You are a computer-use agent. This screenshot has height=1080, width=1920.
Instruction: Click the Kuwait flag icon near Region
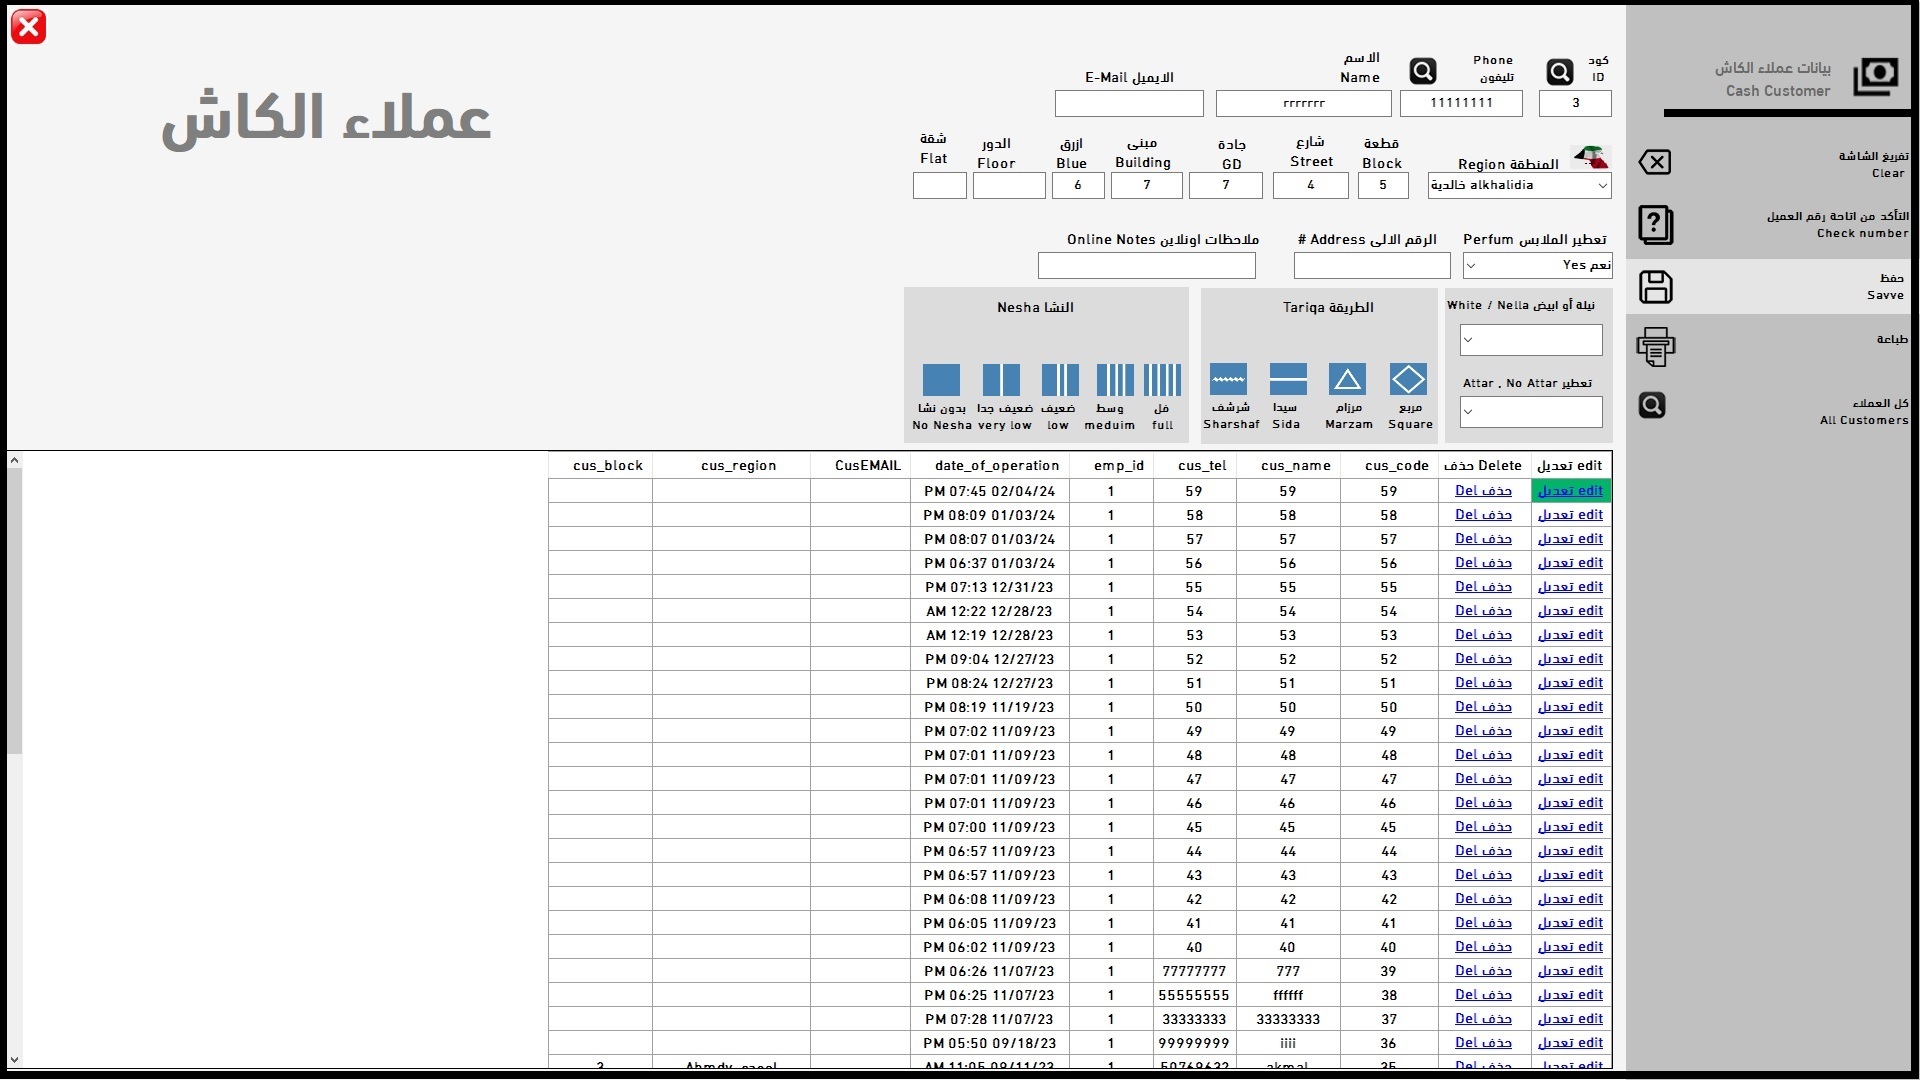coord(1591,157)
